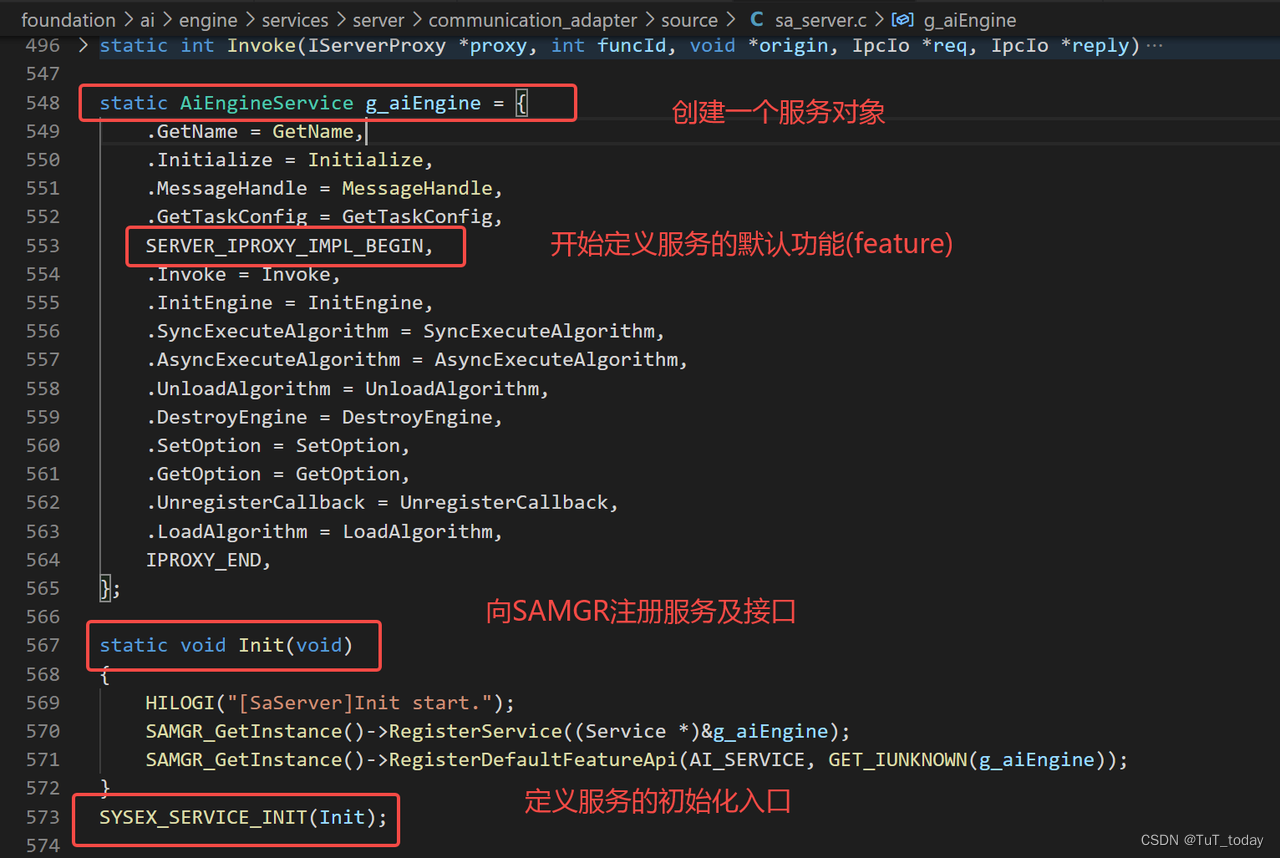Image resolution: width=1280 pixels, height=858 pixels.
Task: Open the server breadcrumb segment
Action: [378, 20]
